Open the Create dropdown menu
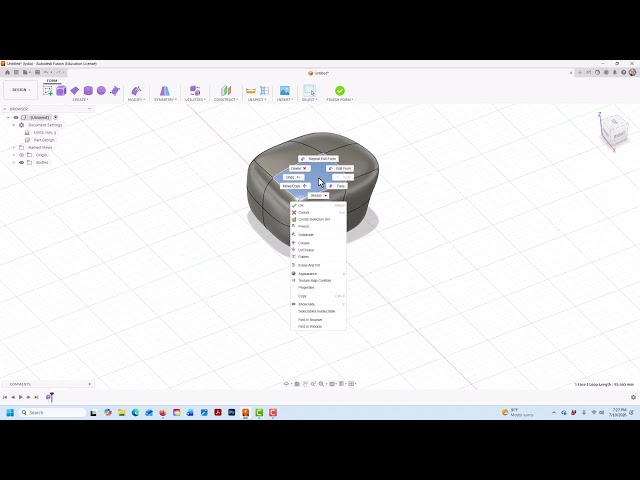This screenshot has width=640, height=480. (80, 100)
